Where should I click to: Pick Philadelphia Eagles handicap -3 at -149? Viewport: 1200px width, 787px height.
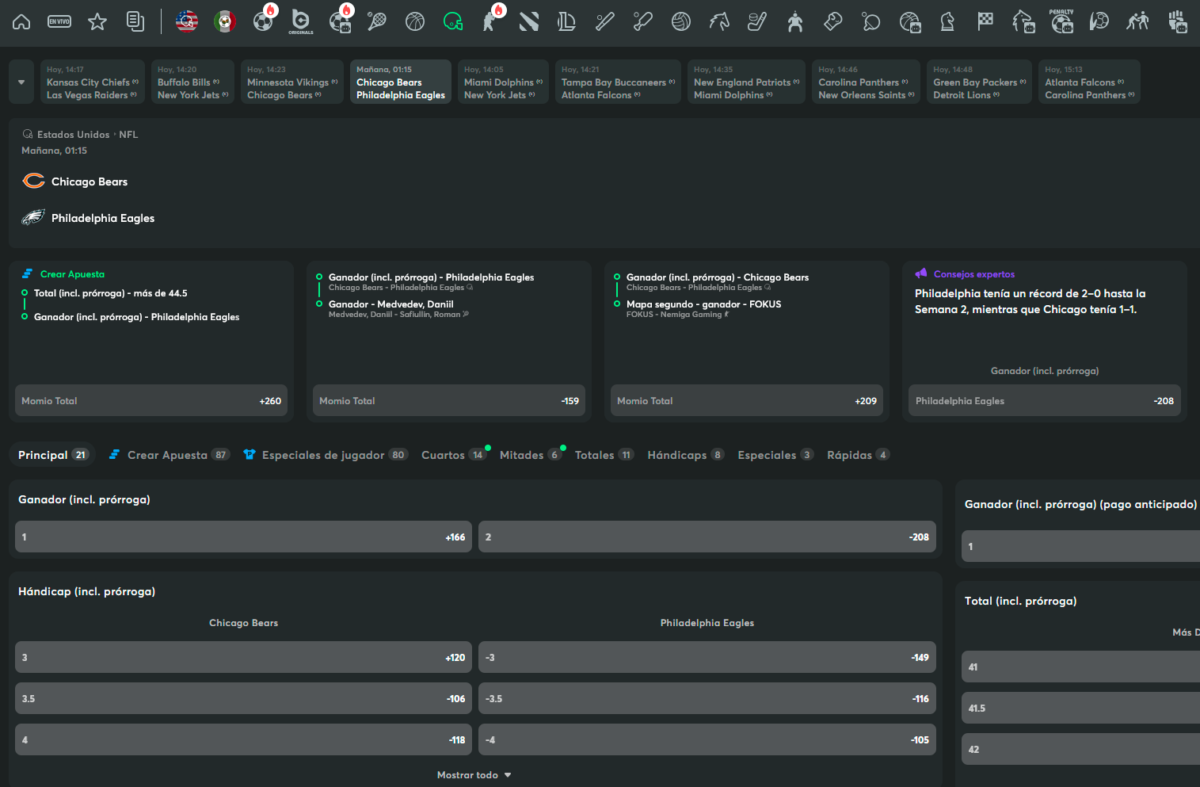tap(707, 657)
